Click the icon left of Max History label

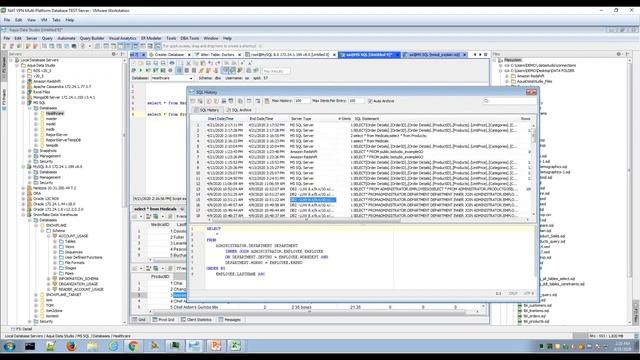(267, 101)
